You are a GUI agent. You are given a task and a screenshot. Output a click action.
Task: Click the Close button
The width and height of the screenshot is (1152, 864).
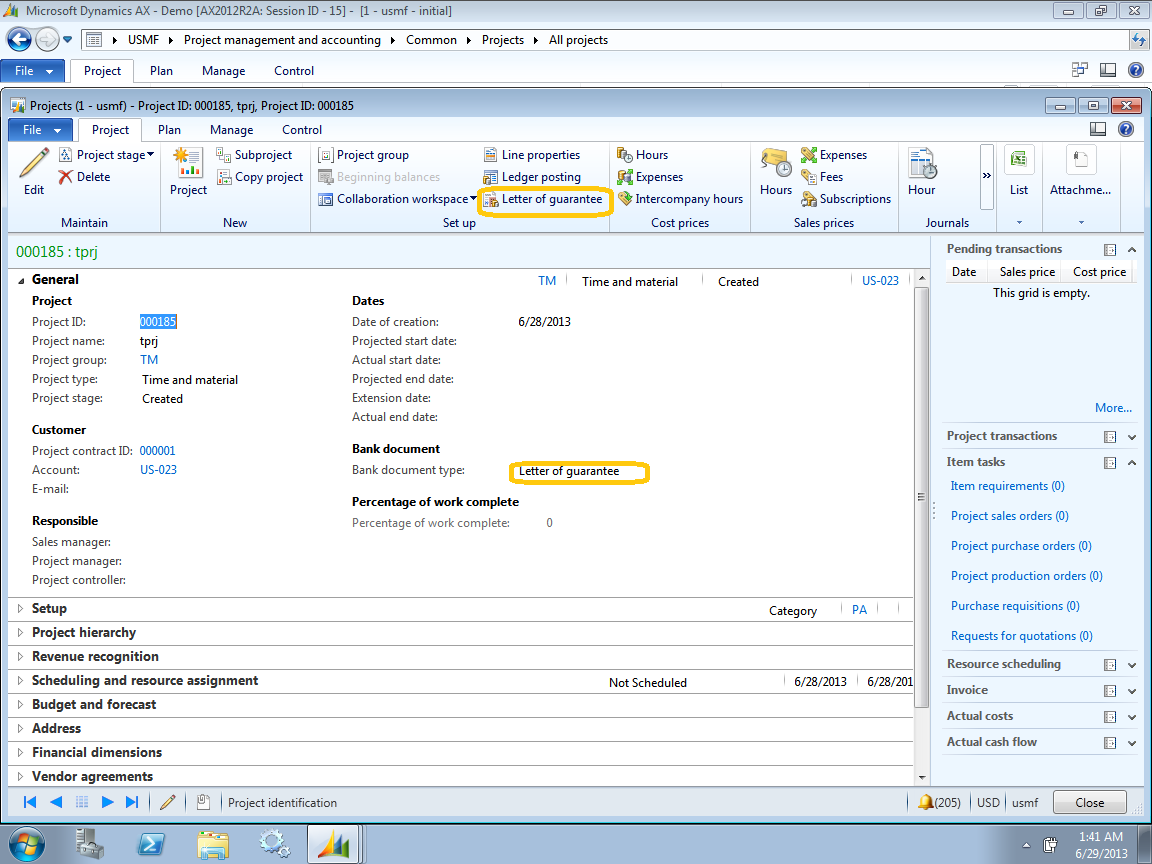(1090, 803)
